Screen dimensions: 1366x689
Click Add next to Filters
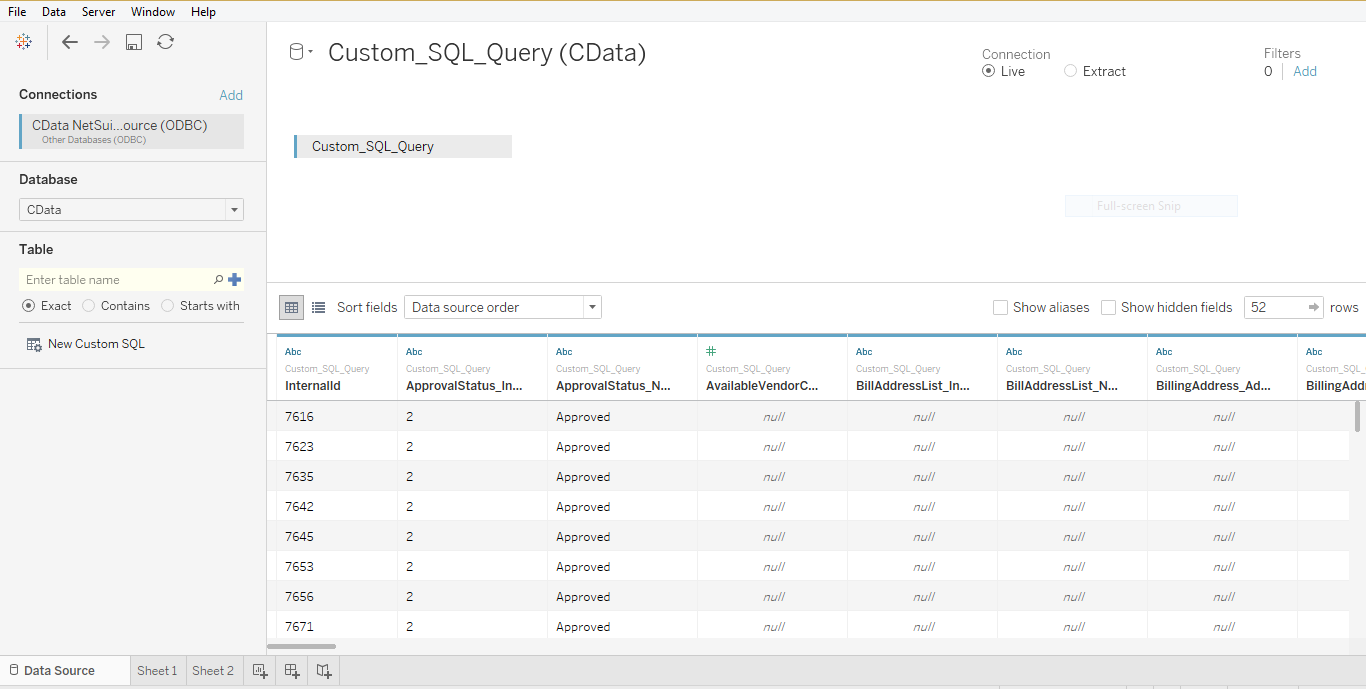(1304, 71)
